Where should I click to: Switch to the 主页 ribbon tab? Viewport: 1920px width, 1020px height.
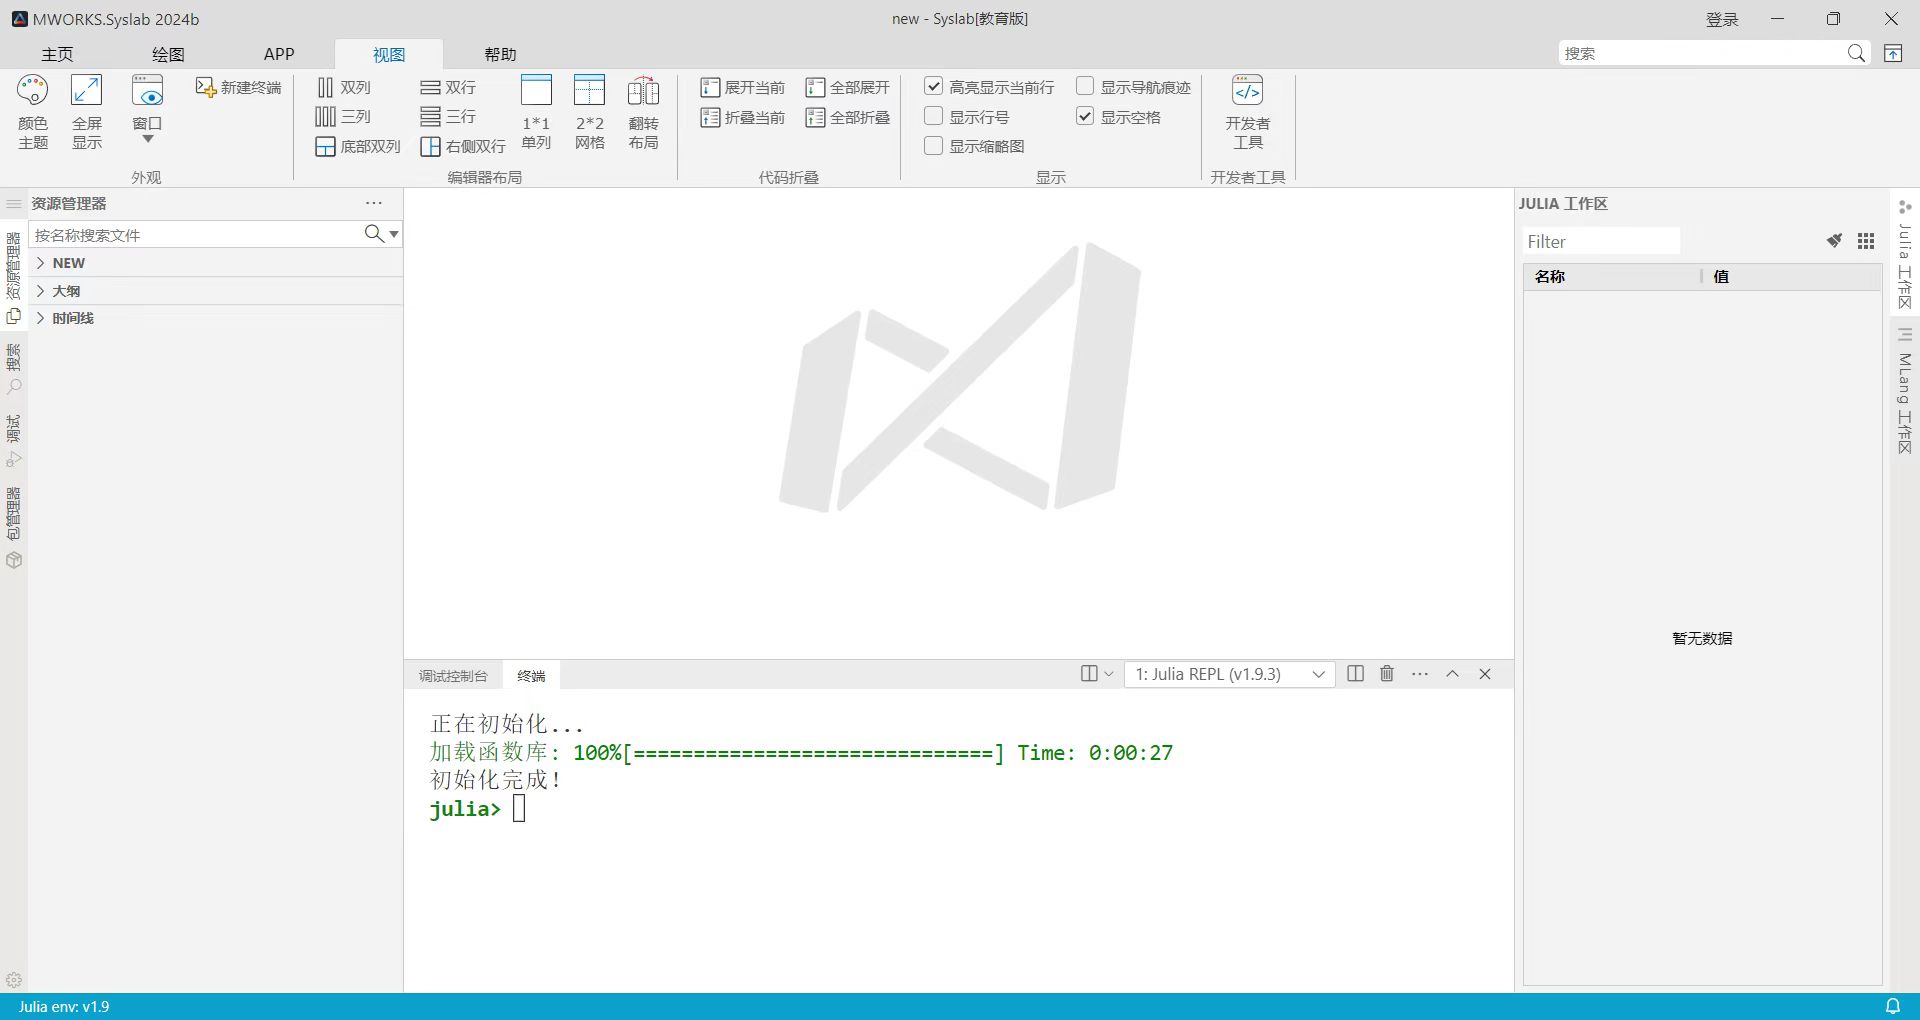(x=57, y=54)
